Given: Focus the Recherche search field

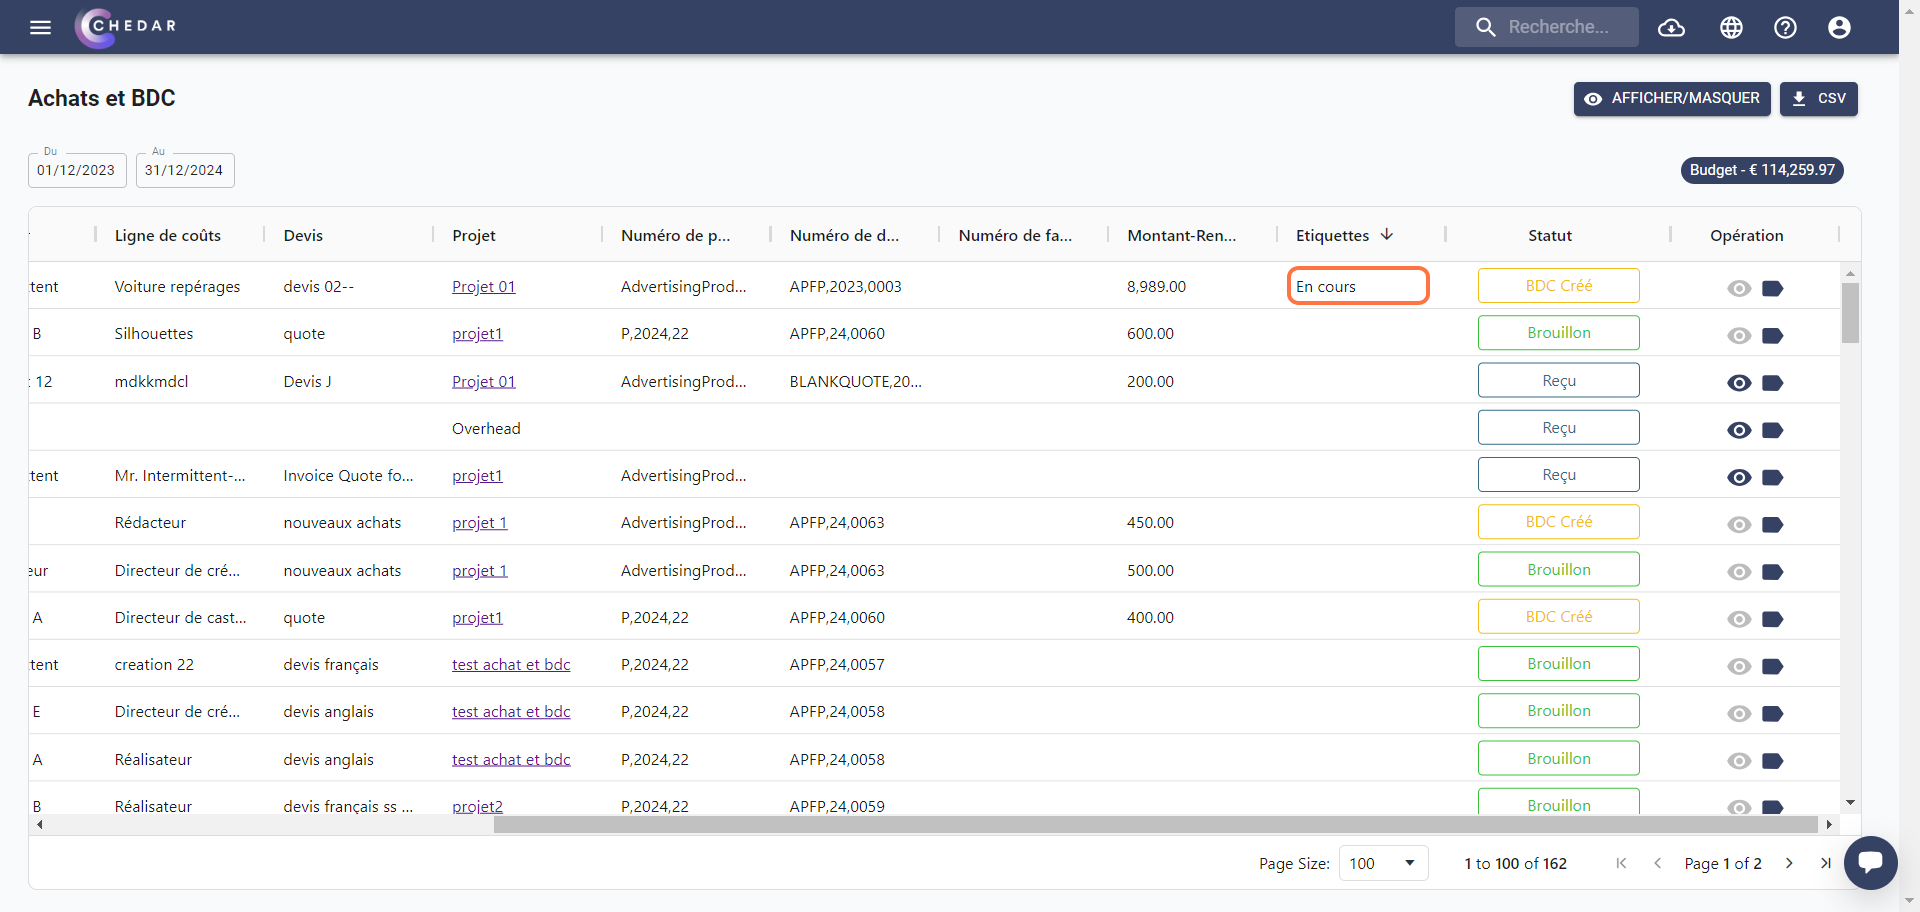Looking at the screenshot, I should pos(1547,27).
